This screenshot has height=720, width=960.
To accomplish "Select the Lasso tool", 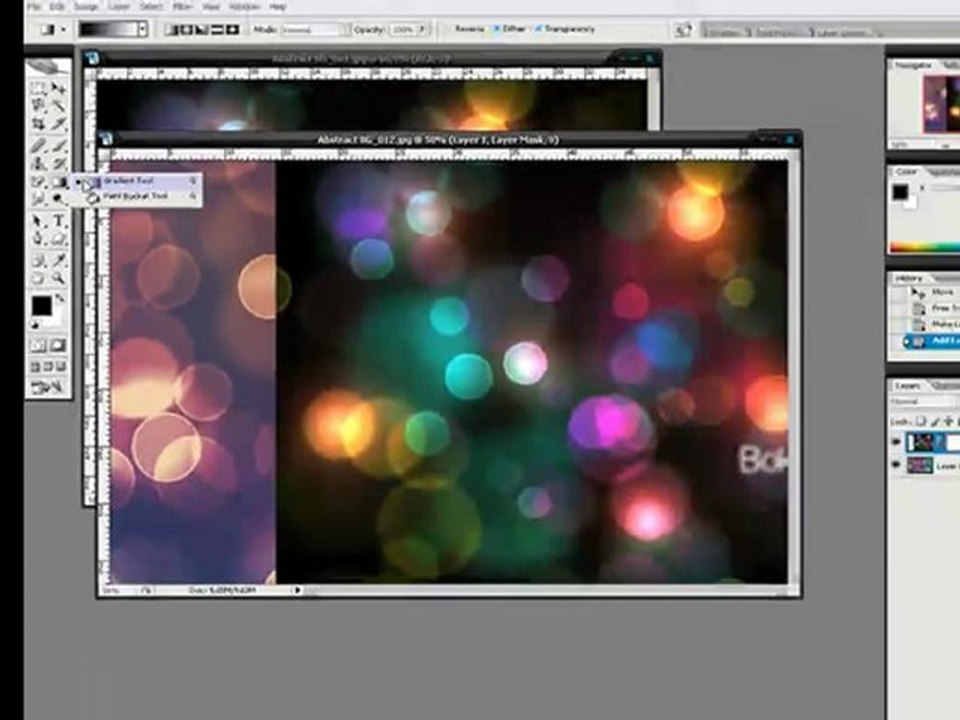I will point(39,105).
